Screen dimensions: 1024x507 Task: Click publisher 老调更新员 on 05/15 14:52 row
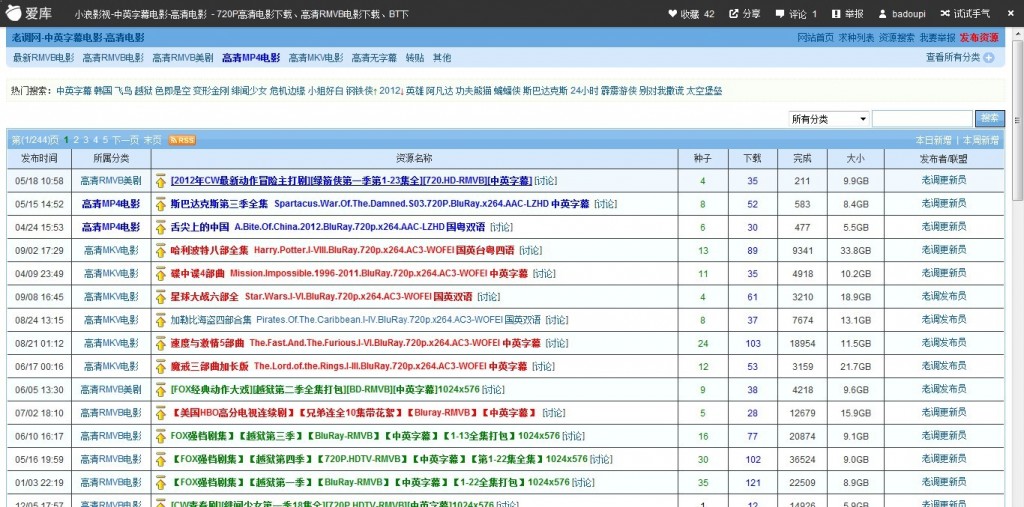pyautogui.click(x=944, y=204)
